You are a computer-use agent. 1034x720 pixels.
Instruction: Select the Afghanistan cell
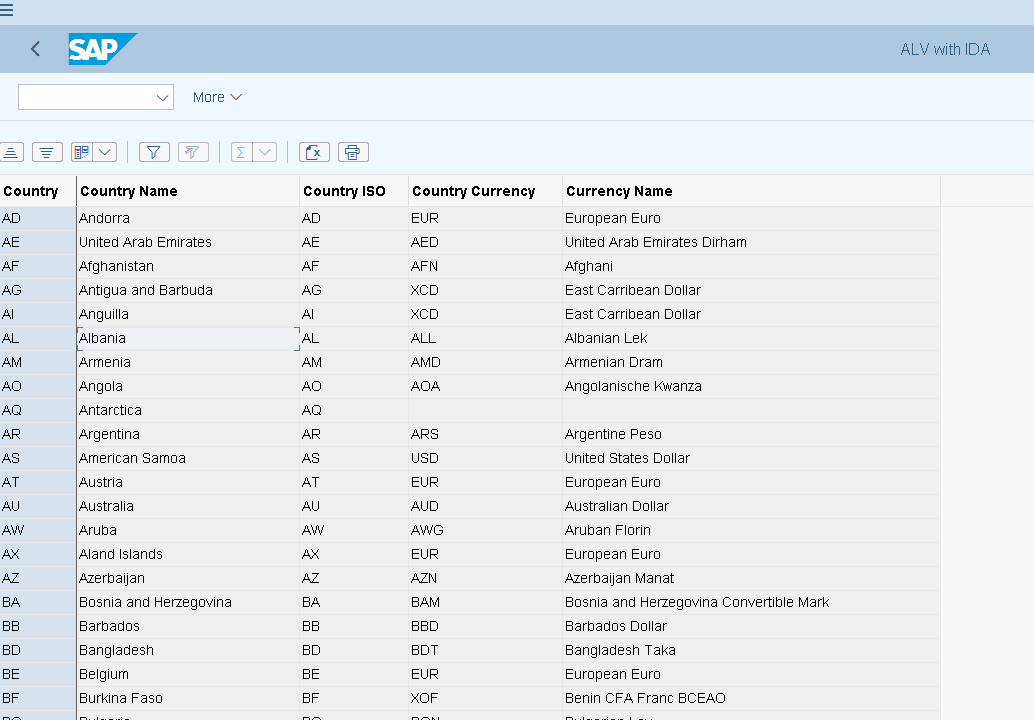point(188,266)
